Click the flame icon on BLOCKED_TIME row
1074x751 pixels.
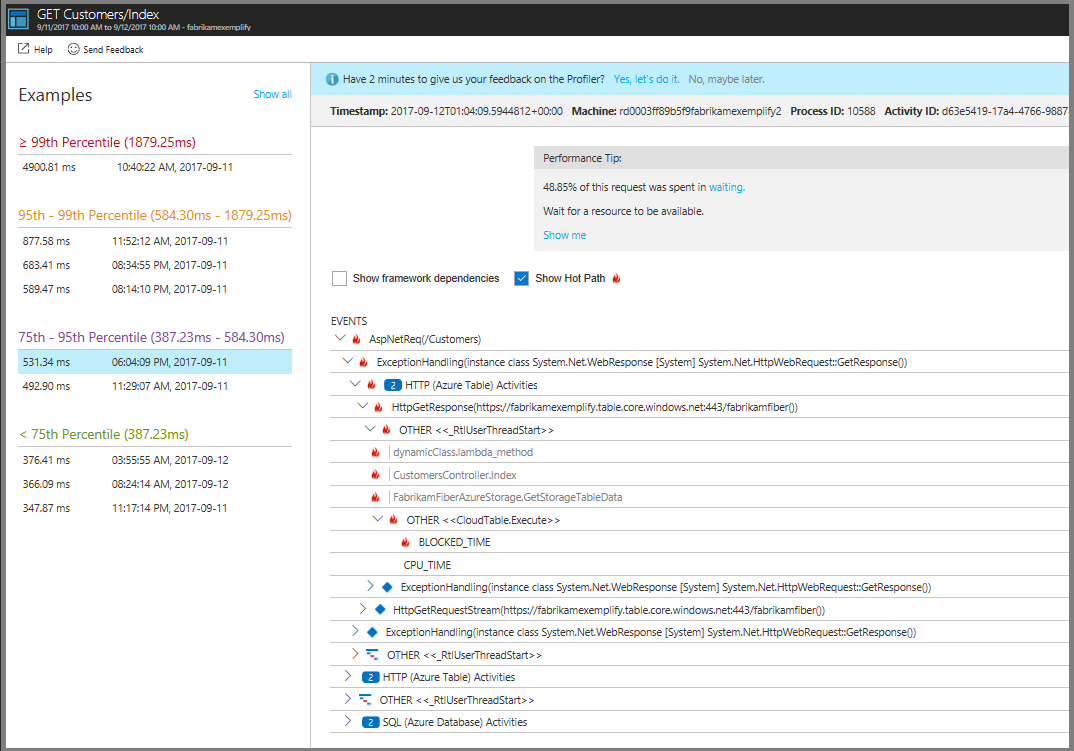(405, 543)
